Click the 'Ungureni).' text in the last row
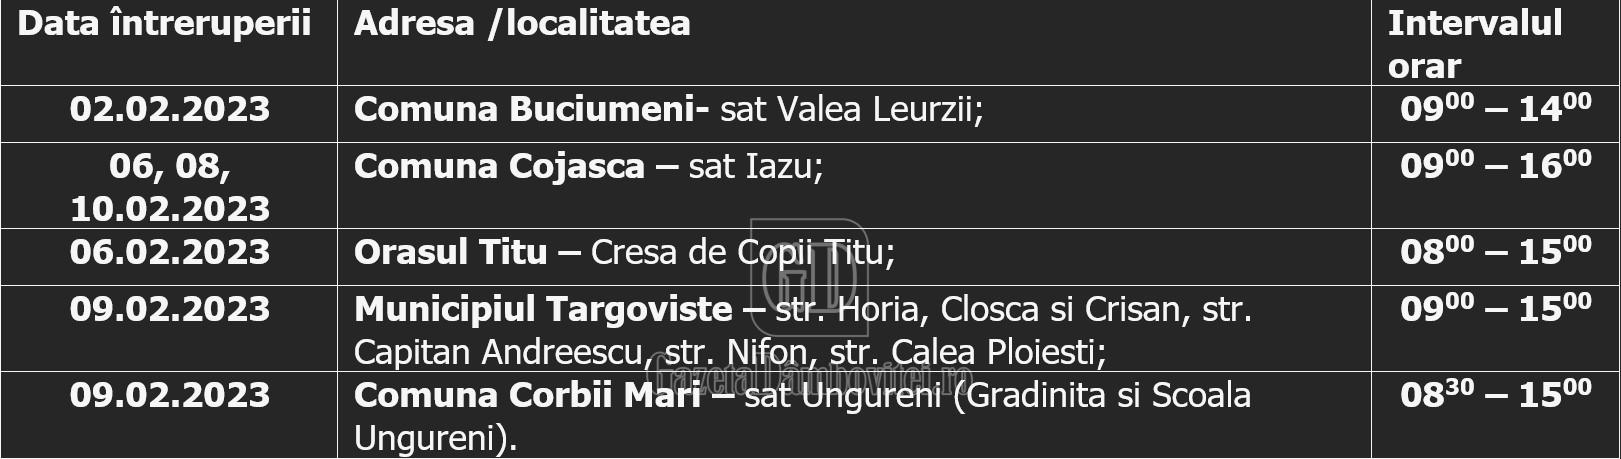 click(x=436, y=439)
